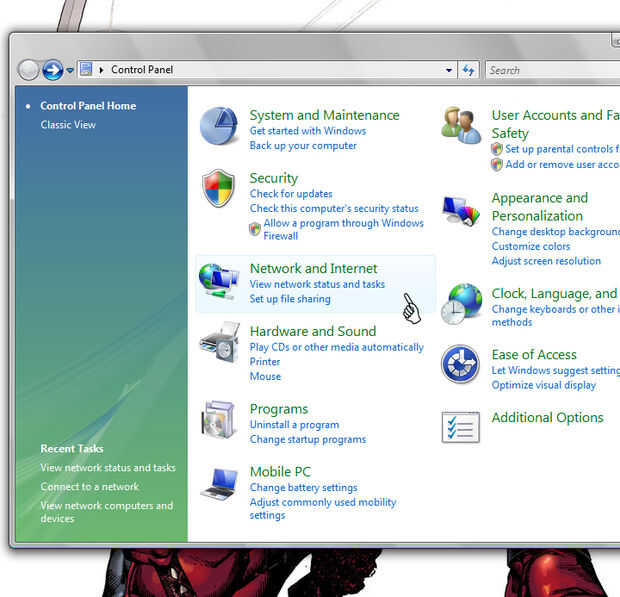
Task: Click Set up parental controls link
Action: pyautogui.click(x=562, y=149)
